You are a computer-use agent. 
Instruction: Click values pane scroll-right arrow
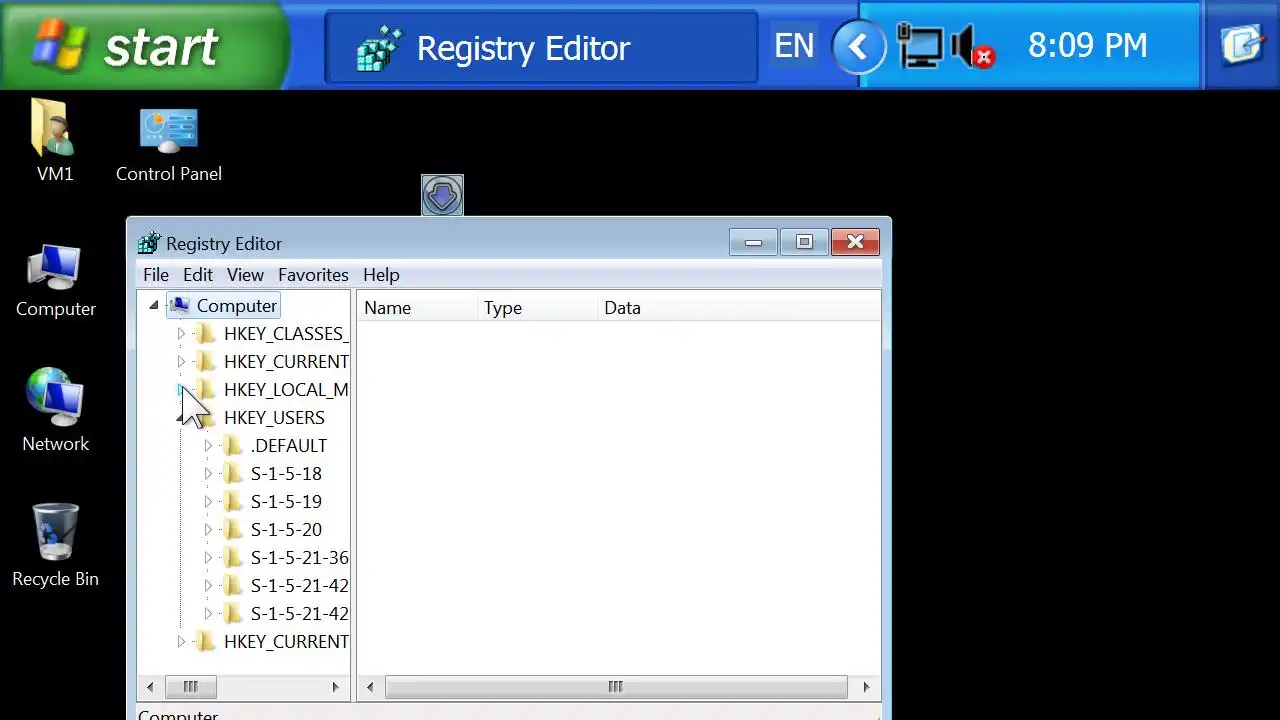[866, 687]
